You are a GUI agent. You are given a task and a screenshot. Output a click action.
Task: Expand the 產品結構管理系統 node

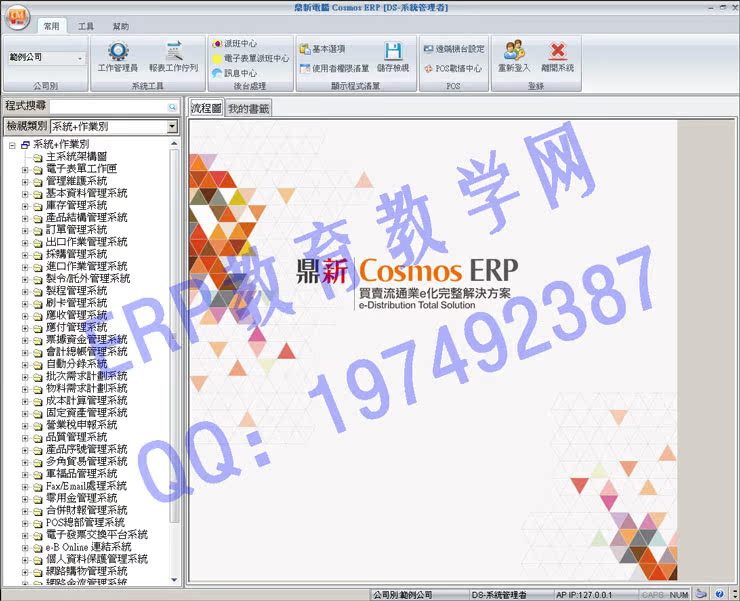pyautogui.click(x=25, y=219)
